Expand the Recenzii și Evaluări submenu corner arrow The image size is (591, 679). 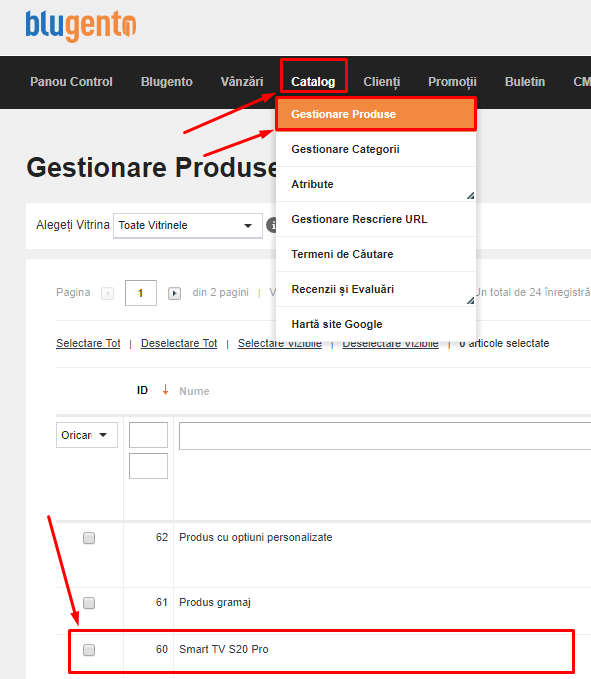click(x=471, y=301)
